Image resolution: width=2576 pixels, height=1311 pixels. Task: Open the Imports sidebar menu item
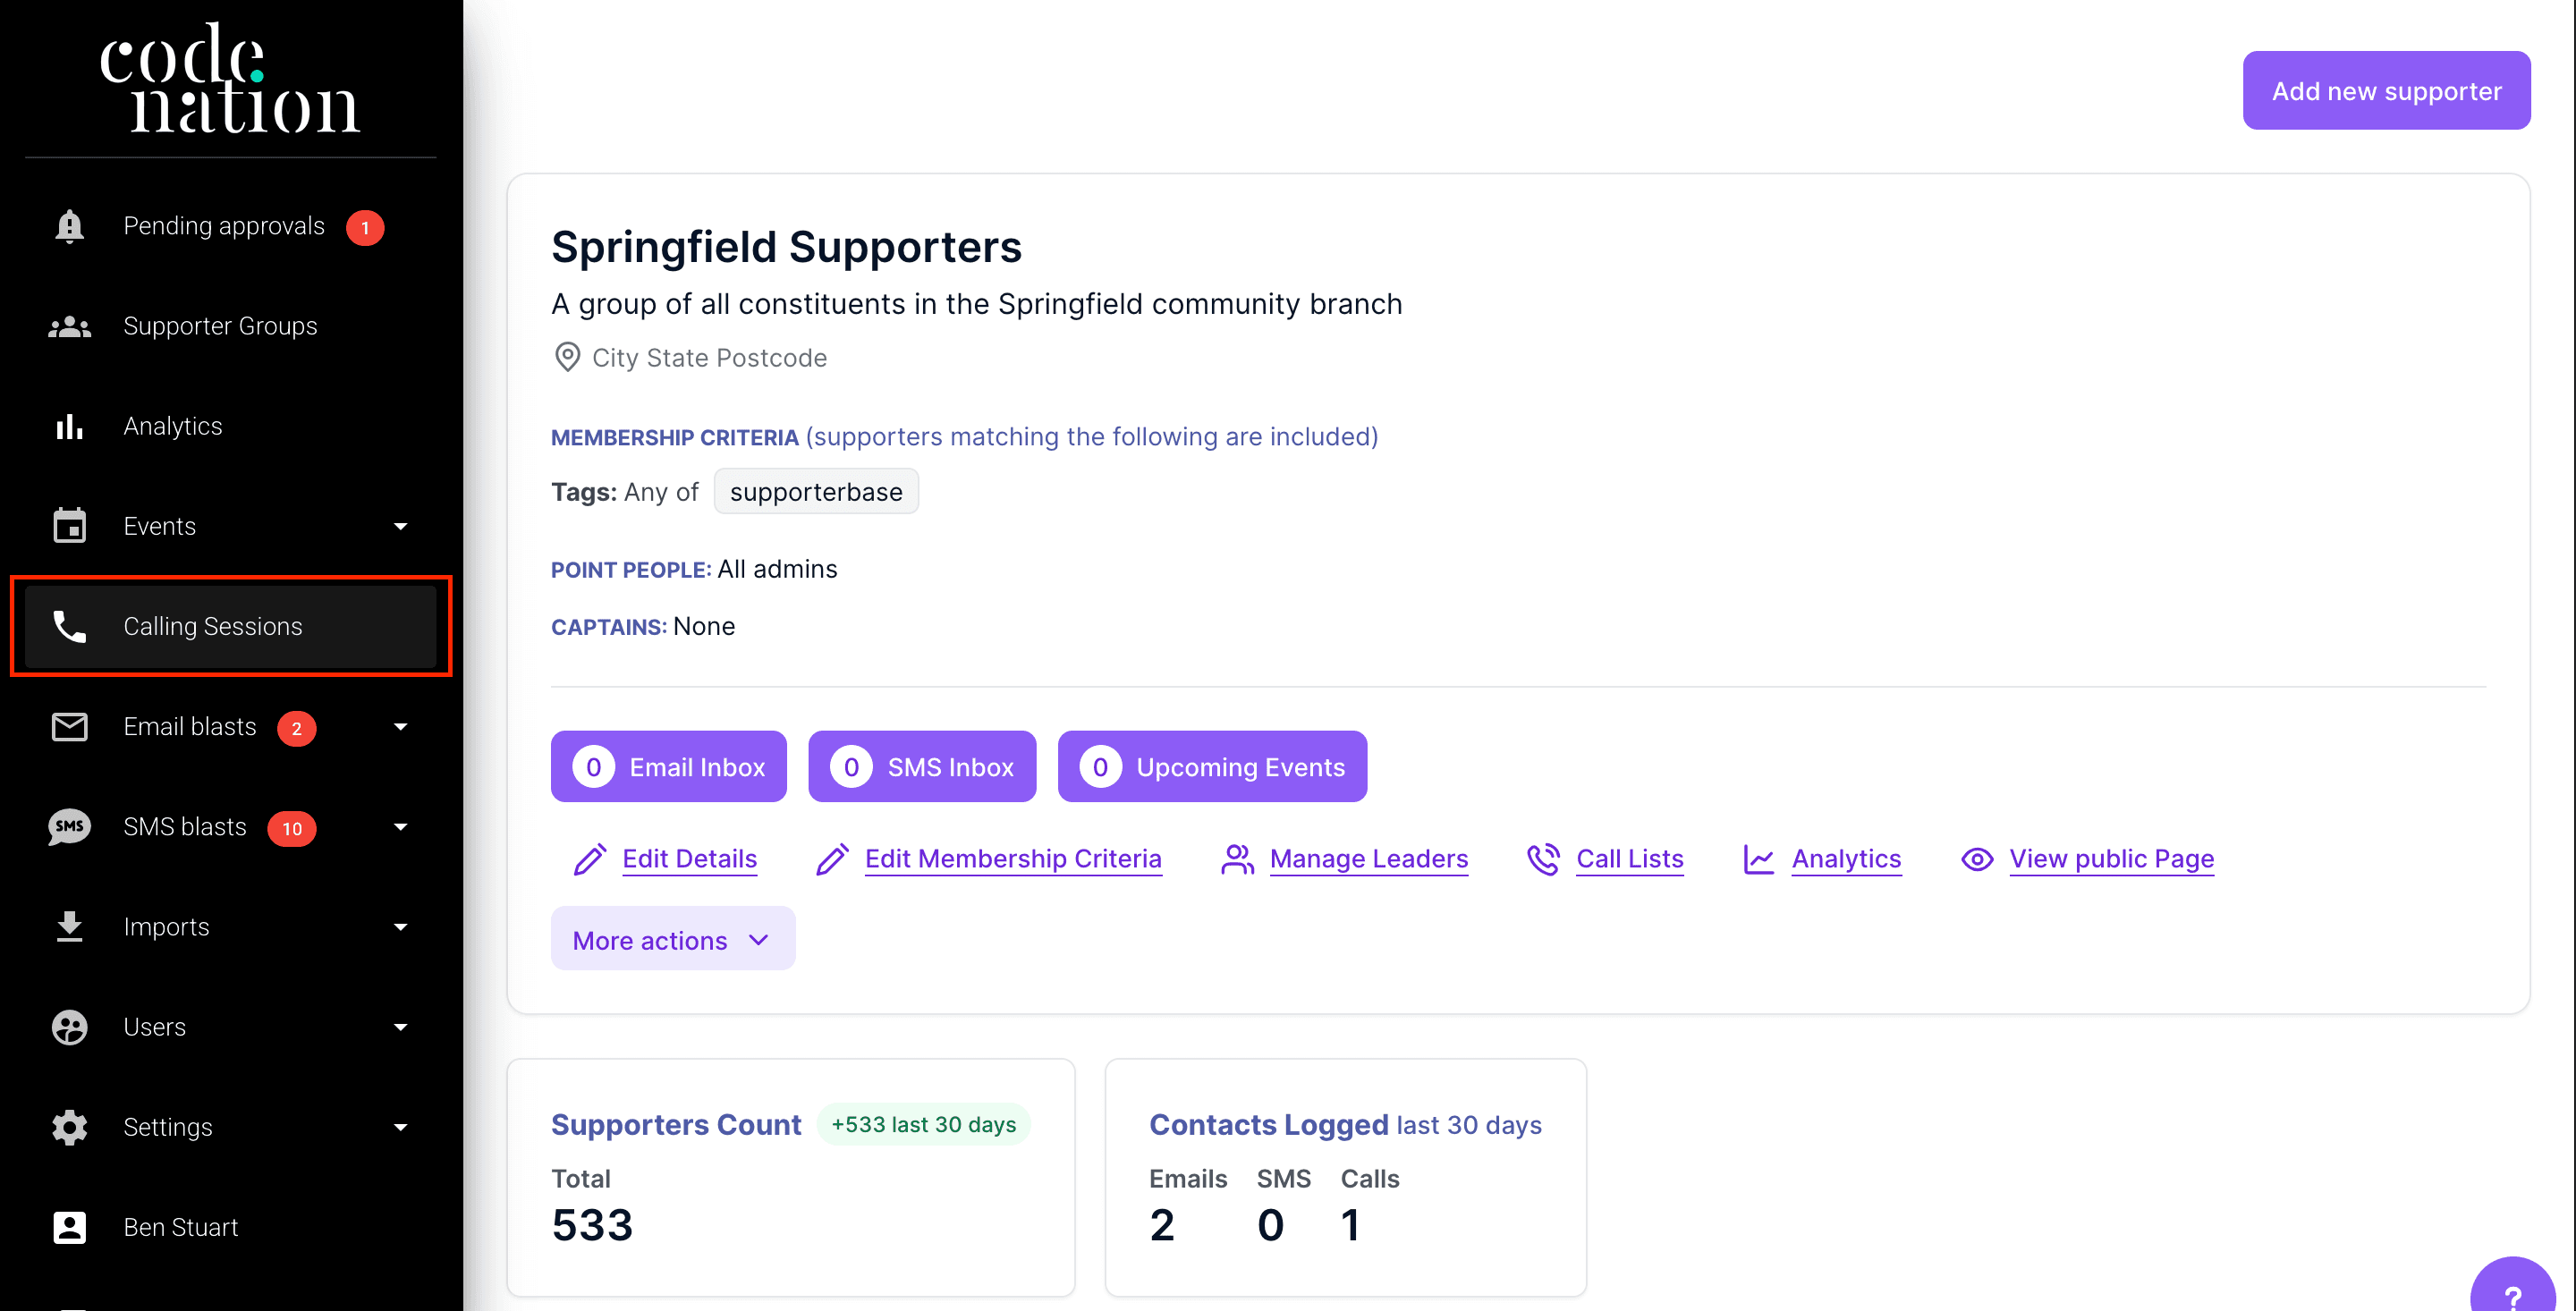coord(166,927)
